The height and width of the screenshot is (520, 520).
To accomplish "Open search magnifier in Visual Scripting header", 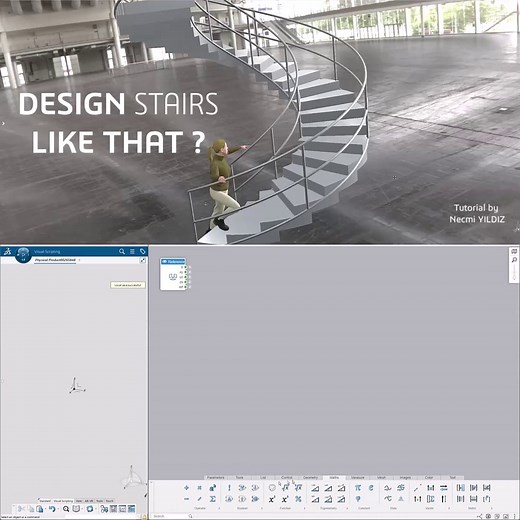I will [x=122, y=251].
